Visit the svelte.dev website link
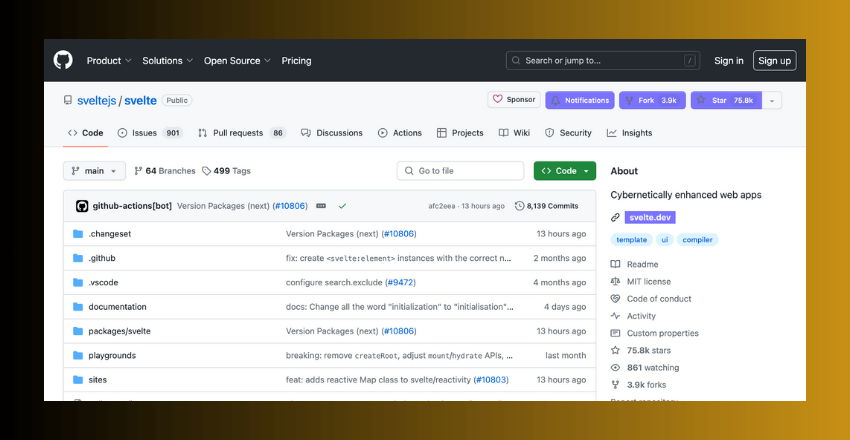Viewport: 850px width, 440px height. (650, 217)
